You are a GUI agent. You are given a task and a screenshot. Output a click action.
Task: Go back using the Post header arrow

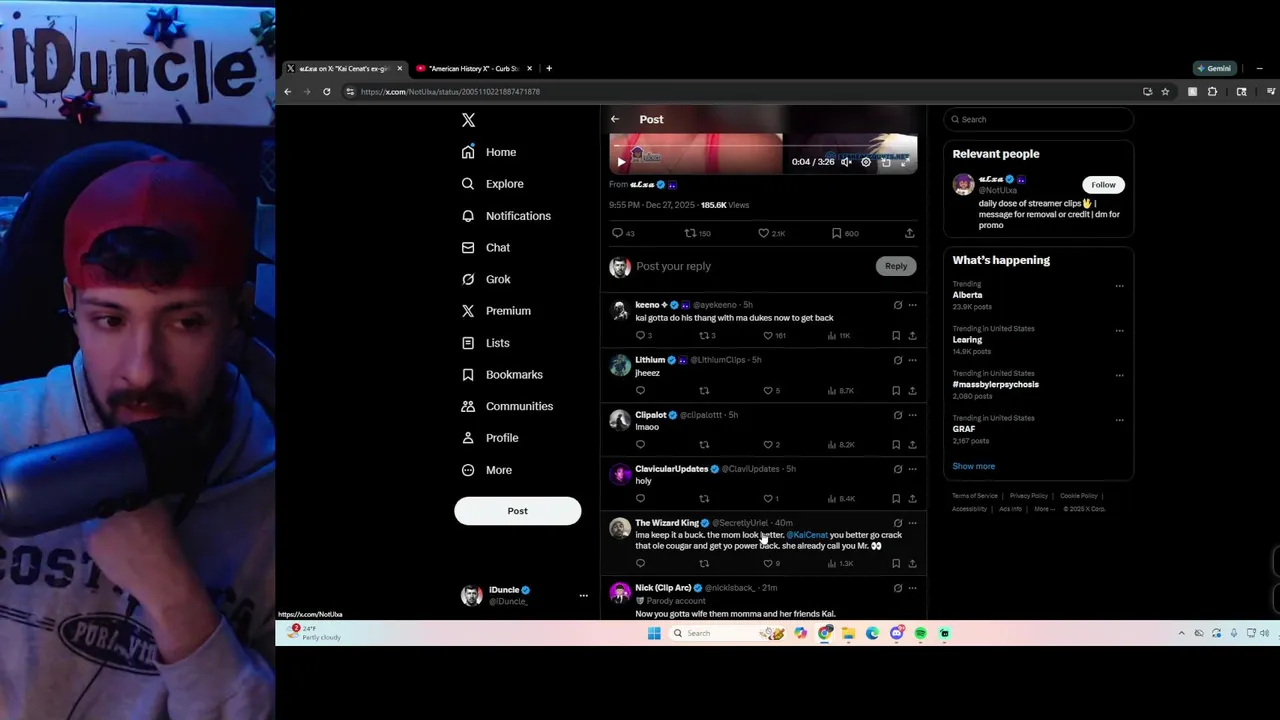[615, 119]
